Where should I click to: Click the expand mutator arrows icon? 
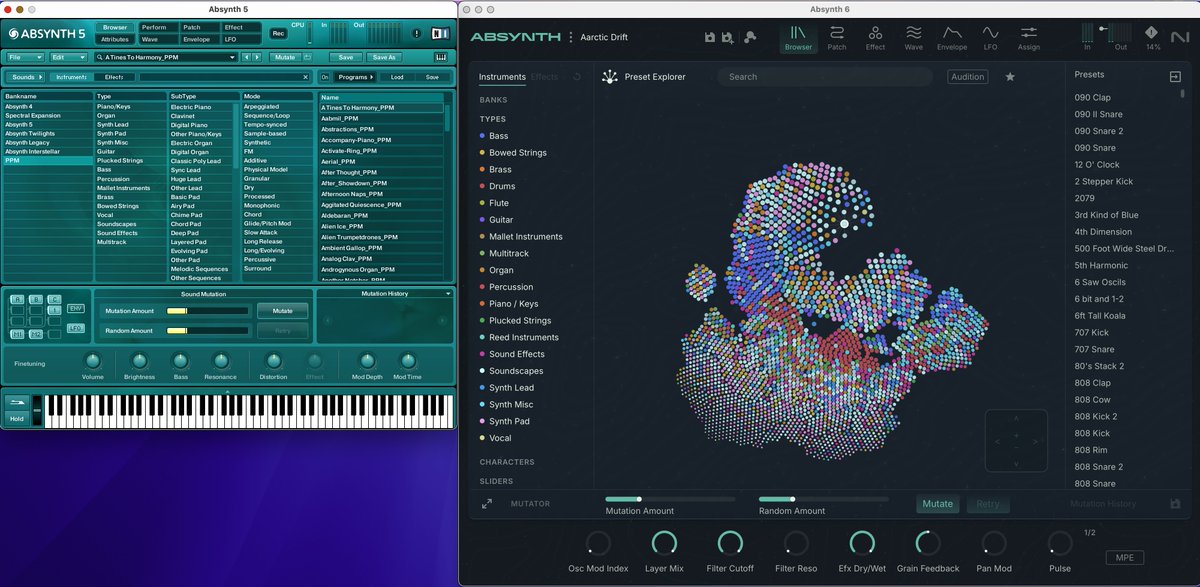[487, 504]
